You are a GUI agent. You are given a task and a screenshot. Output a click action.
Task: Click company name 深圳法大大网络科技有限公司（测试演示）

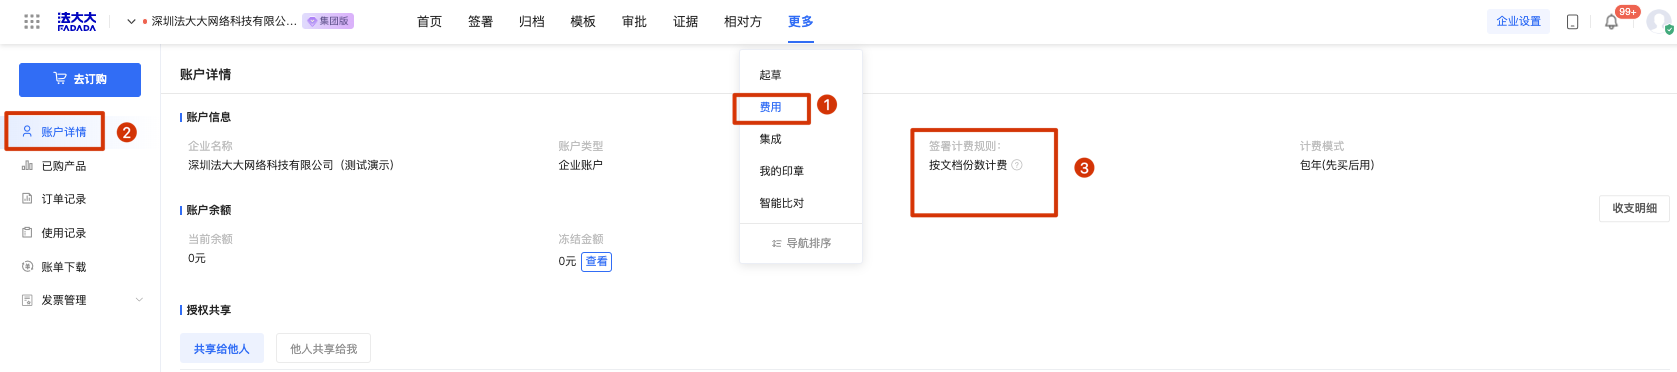[291, 165]
